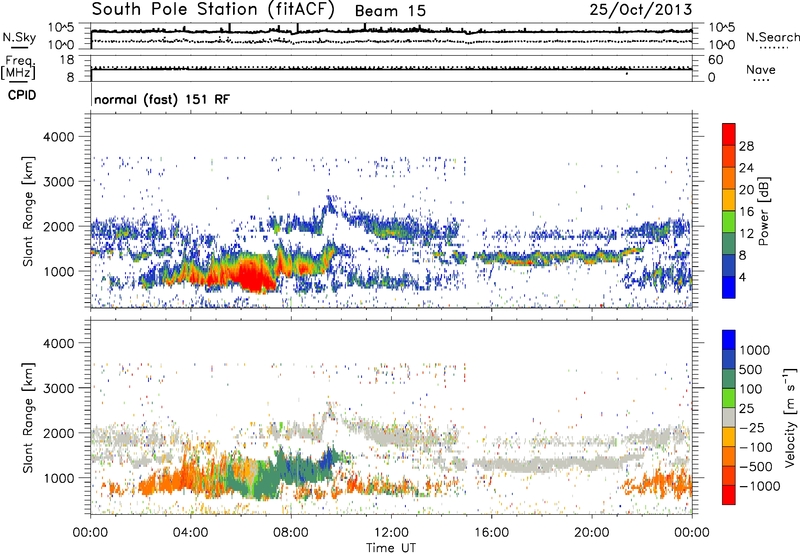Pick Velocity colorbar segment -500 to -1000

(x=729, y=475)
